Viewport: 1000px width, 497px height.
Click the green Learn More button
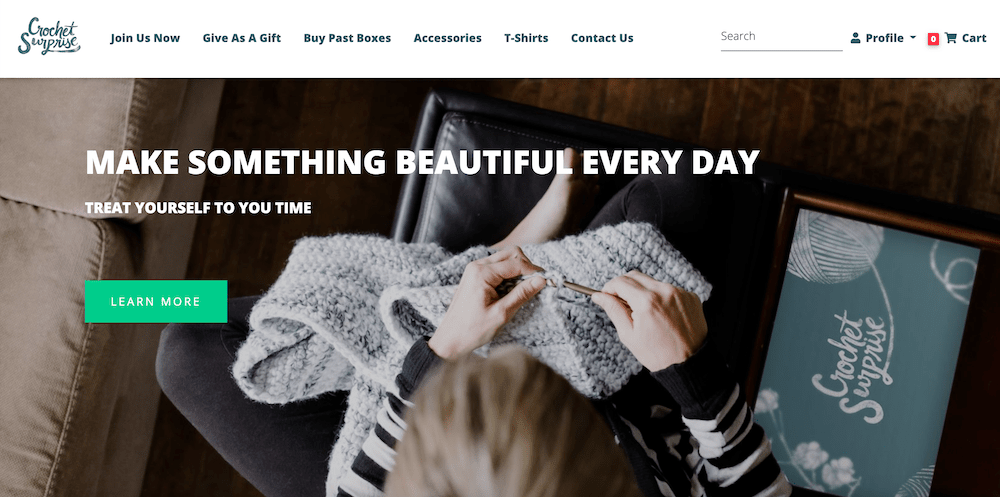pyautogui.click(x=156, y=301)
